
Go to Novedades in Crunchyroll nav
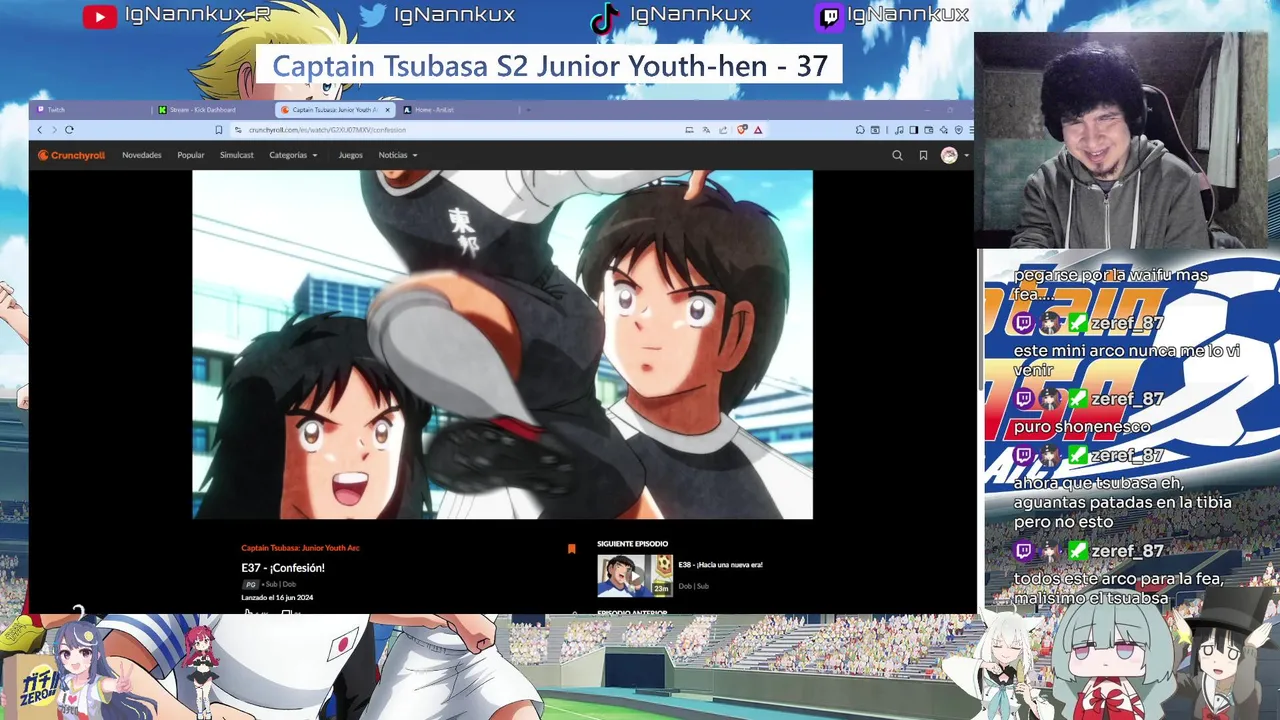[141, 155]
